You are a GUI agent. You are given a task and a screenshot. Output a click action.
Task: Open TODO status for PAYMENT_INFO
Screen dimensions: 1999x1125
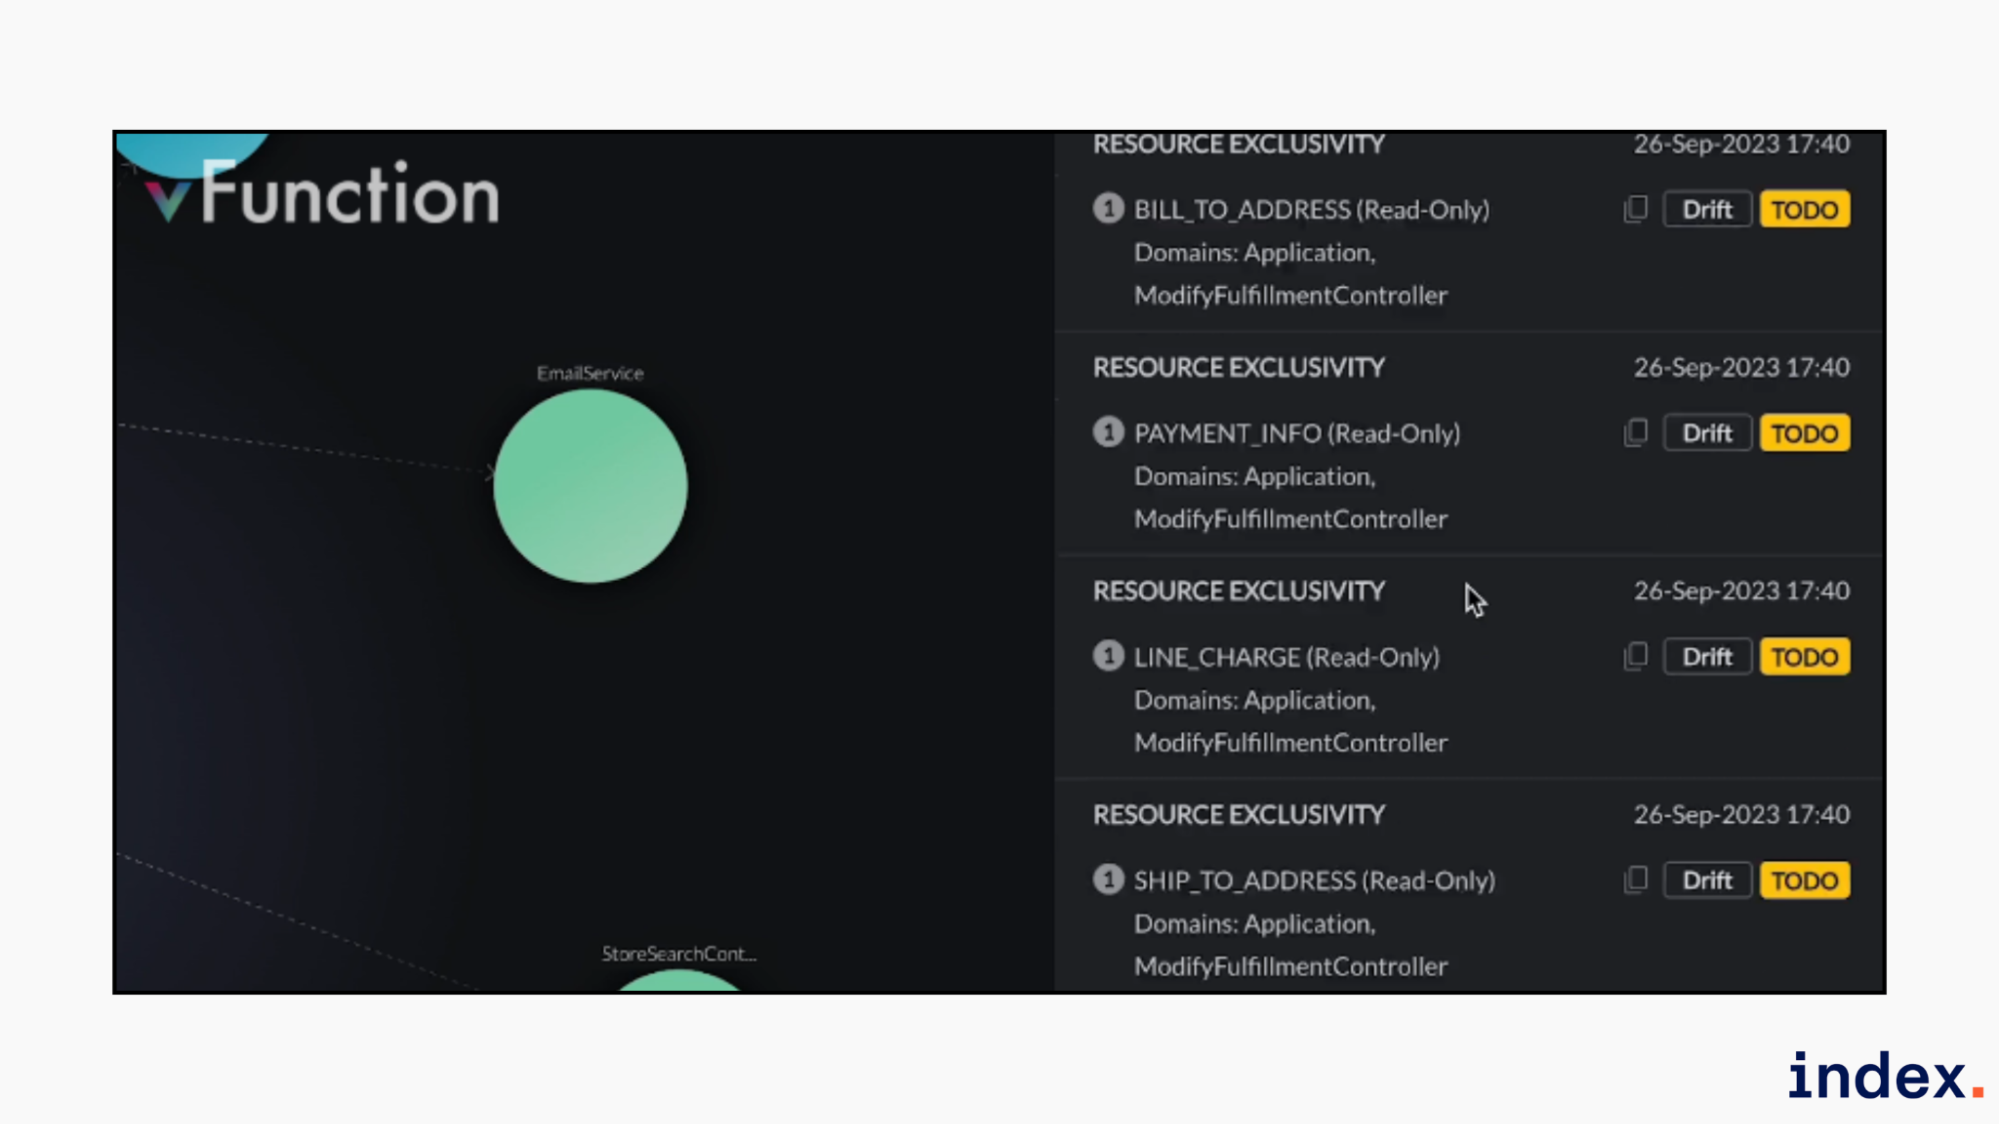1804,433
